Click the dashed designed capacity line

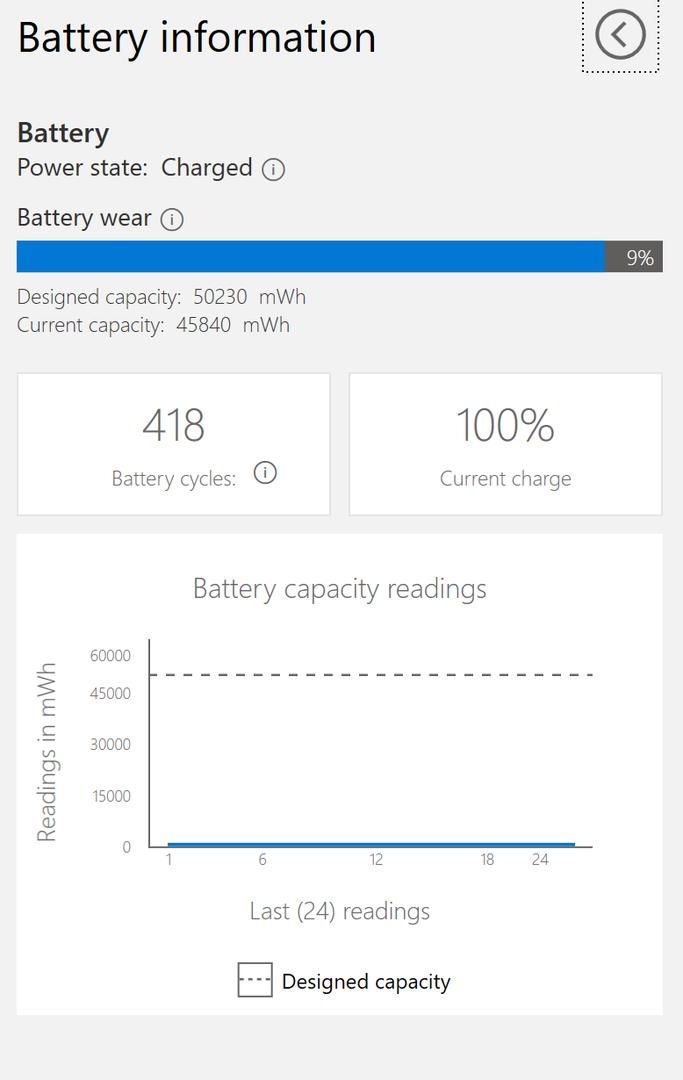(x=371, y=674)
